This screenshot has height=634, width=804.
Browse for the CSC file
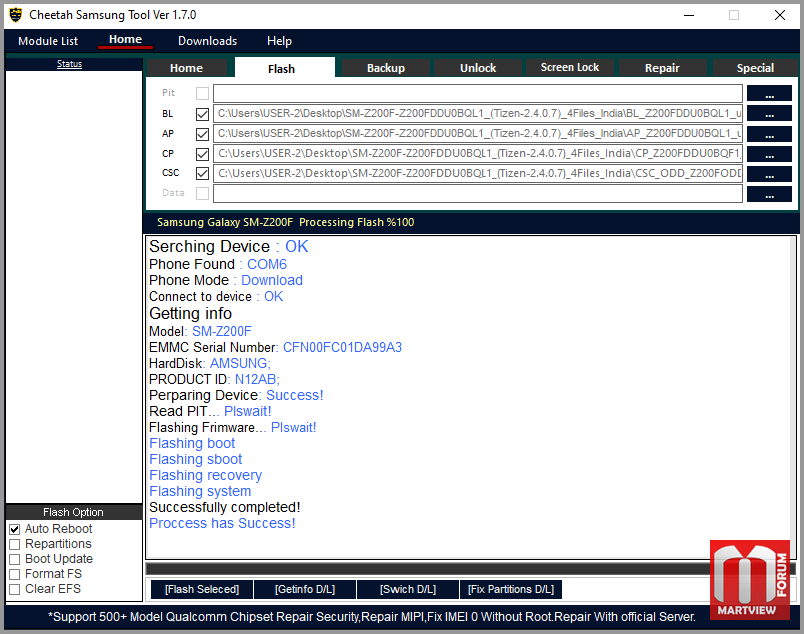[x=768, y=174]
